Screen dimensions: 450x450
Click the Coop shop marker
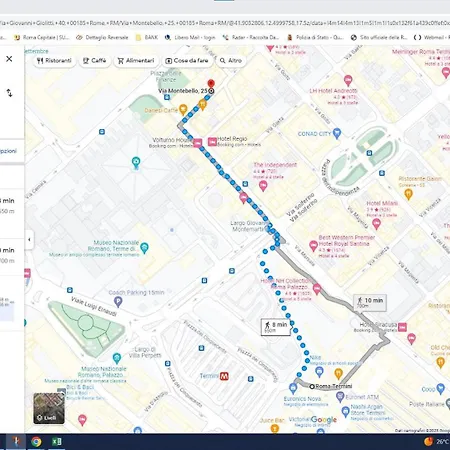(x=441, y=389)
